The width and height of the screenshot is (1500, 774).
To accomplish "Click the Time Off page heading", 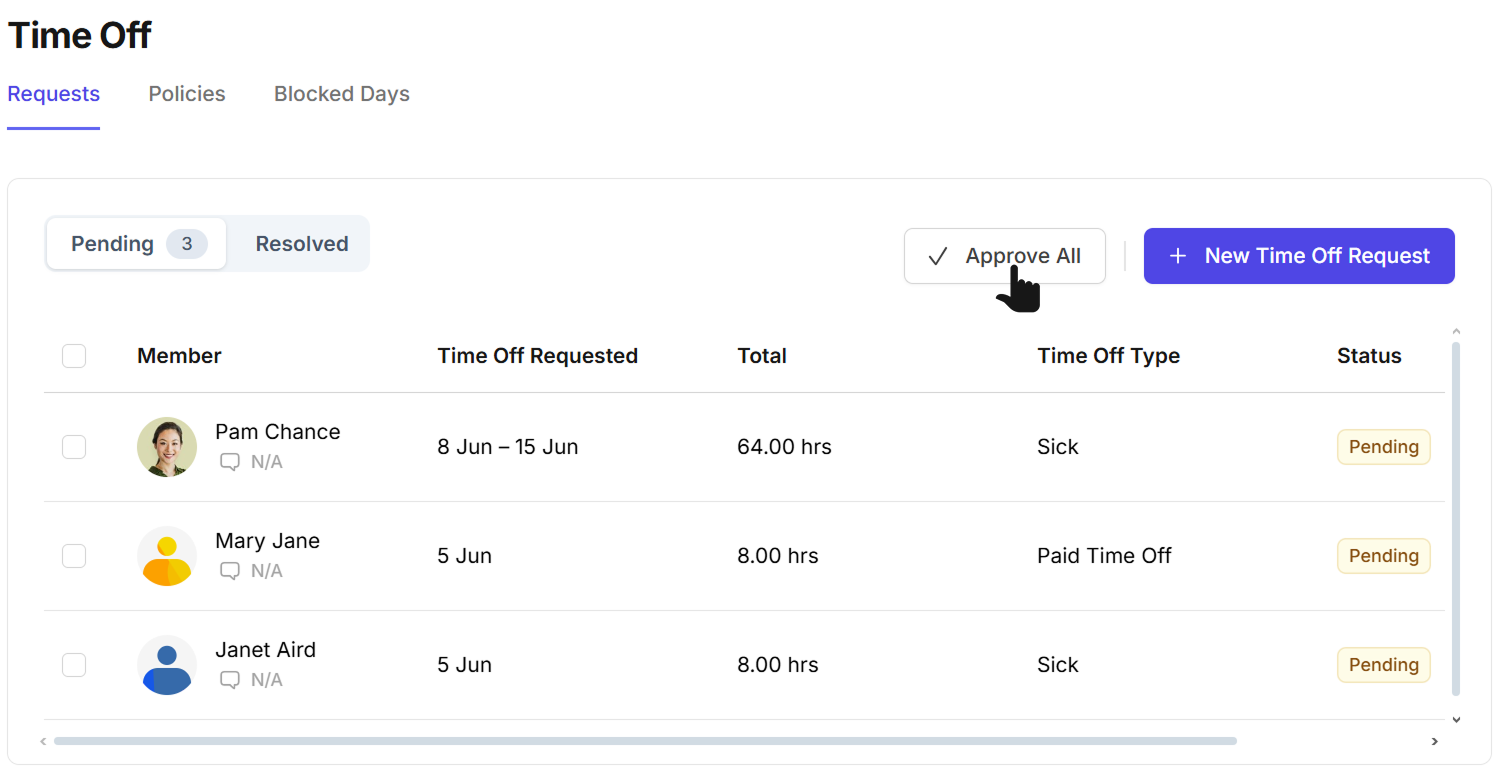I will pyautogui.click(x=80, y=35).
